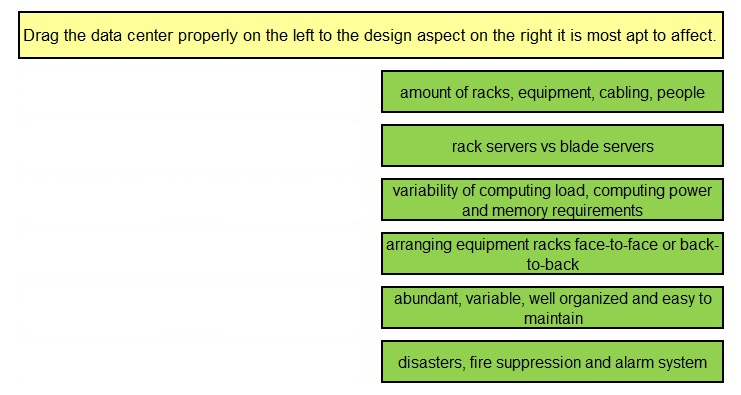Click the yellow instruction banner about data center

pos(370,35)
